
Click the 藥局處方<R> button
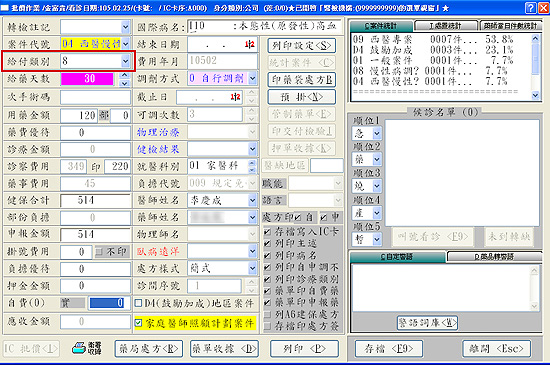[x=149, y=349]
